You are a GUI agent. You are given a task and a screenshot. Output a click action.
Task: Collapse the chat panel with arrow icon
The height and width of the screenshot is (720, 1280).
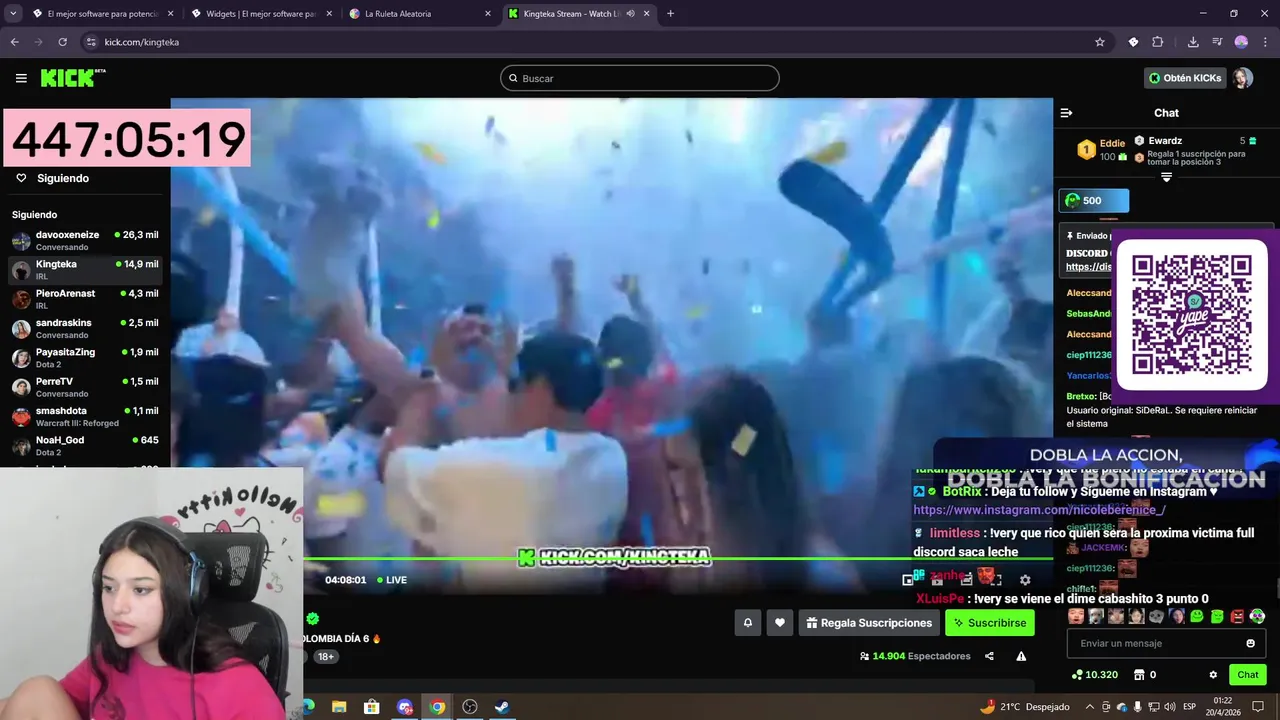pos(1066,113)
